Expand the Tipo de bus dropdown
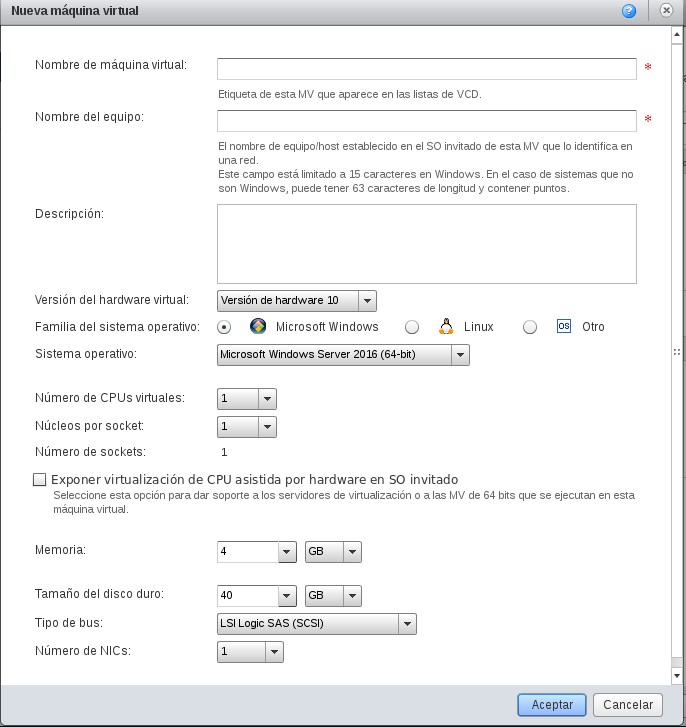Screen dimensions: 686x728 pyautogui.click(x=406, y=624)
